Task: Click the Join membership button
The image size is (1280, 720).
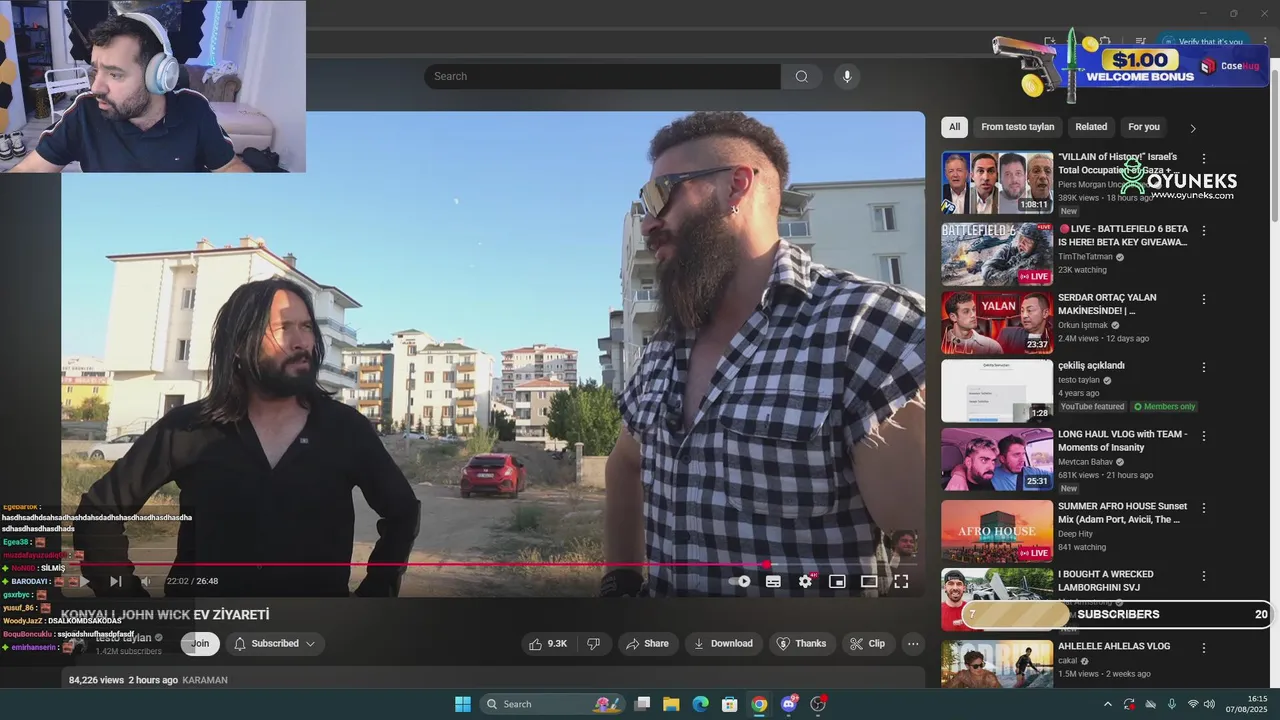Action: pos(200,644)
